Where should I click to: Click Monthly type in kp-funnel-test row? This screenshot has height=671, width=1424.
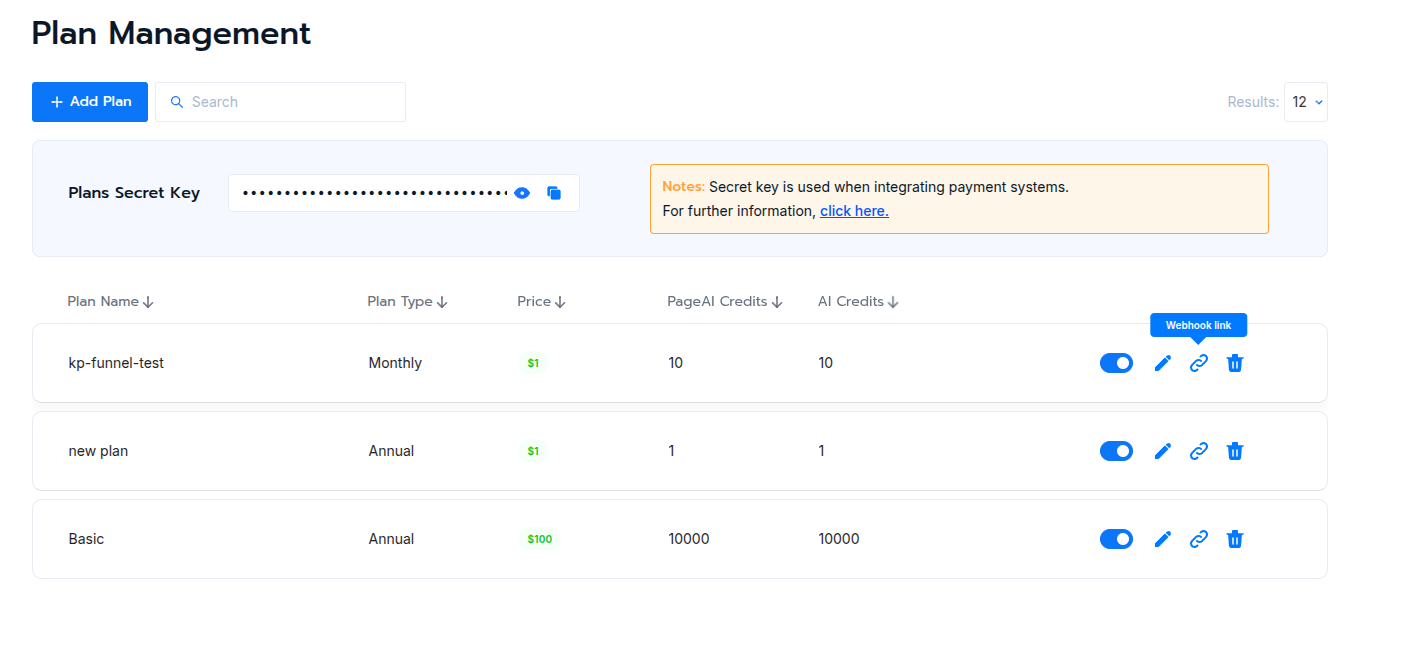[x=395, y=363]
